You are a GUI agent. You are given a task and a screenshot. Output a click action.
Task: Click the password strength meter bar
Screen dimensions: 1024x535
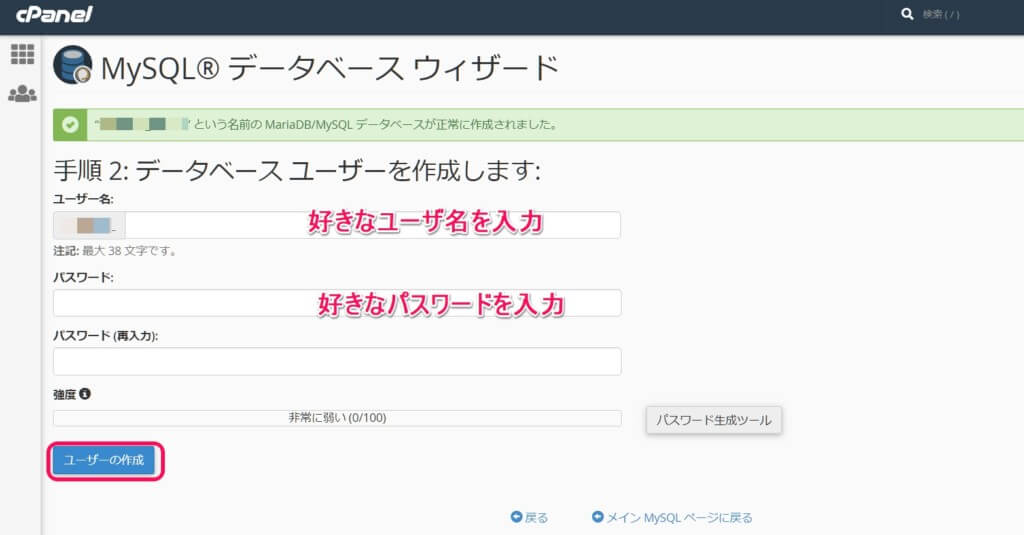[x=337, y=418]
